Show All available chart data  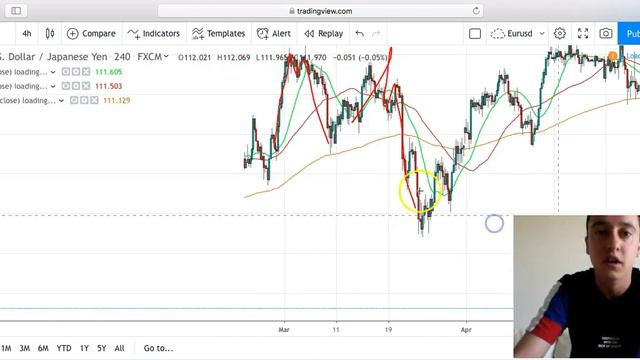pos(119,348)
